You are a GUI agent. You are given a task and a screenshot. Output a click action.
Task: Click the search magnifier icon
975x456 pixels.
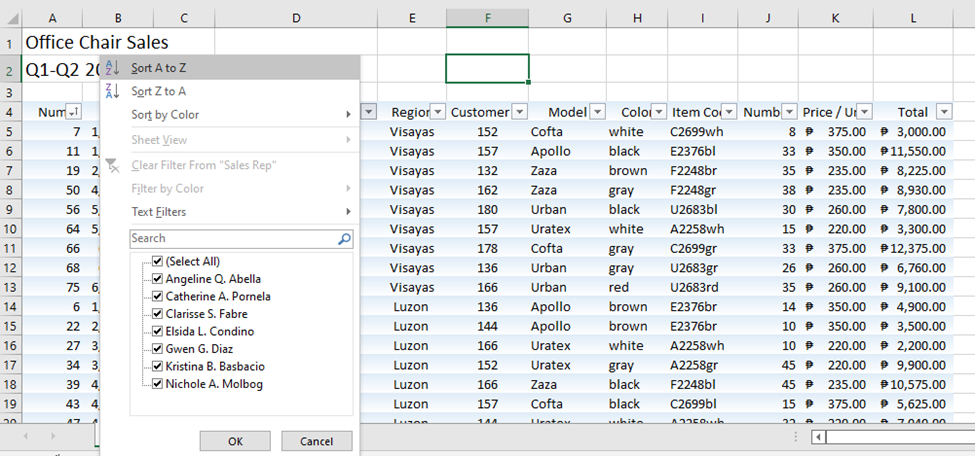[x=344, y=238]
